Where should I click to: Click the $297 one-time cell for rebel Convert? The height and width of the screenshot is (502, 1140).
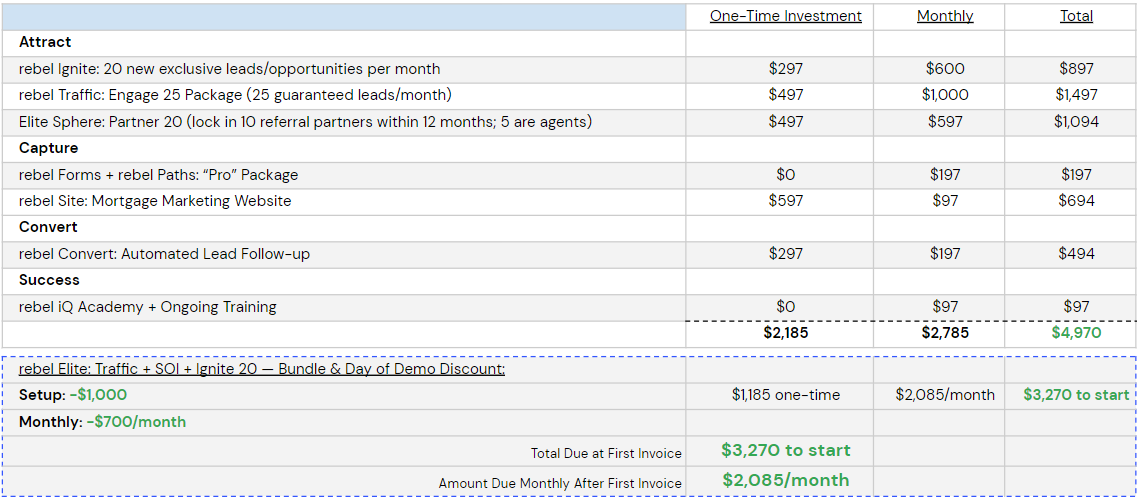(785, 254)
